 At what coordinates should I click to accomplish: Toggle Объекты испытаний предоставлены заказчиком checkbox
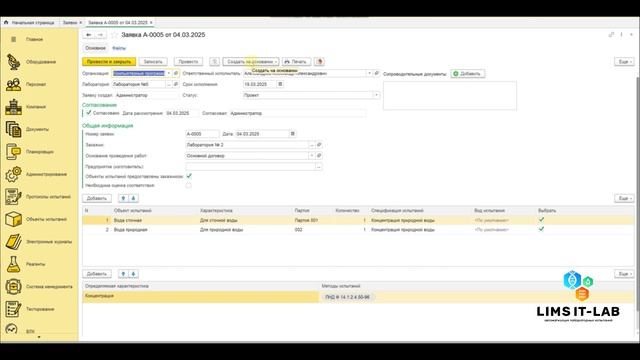[x=189, y=176]
